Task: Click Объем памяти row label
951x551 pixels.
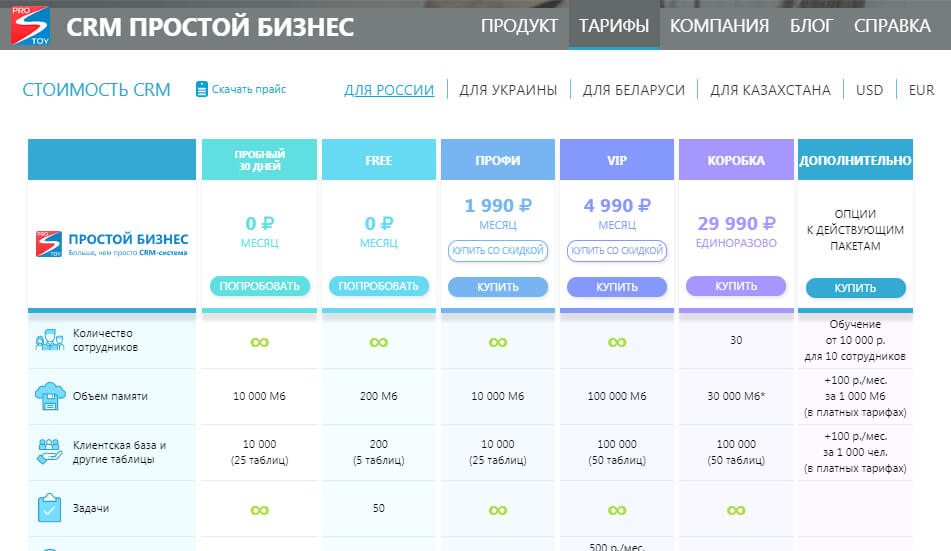Action: (x=110, y=396)
